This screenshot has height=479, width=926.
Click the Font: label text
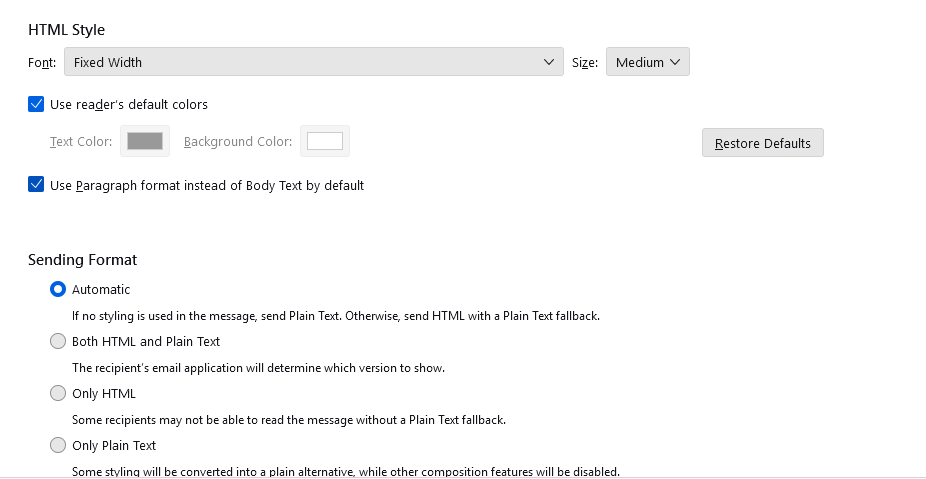(42, 62)
